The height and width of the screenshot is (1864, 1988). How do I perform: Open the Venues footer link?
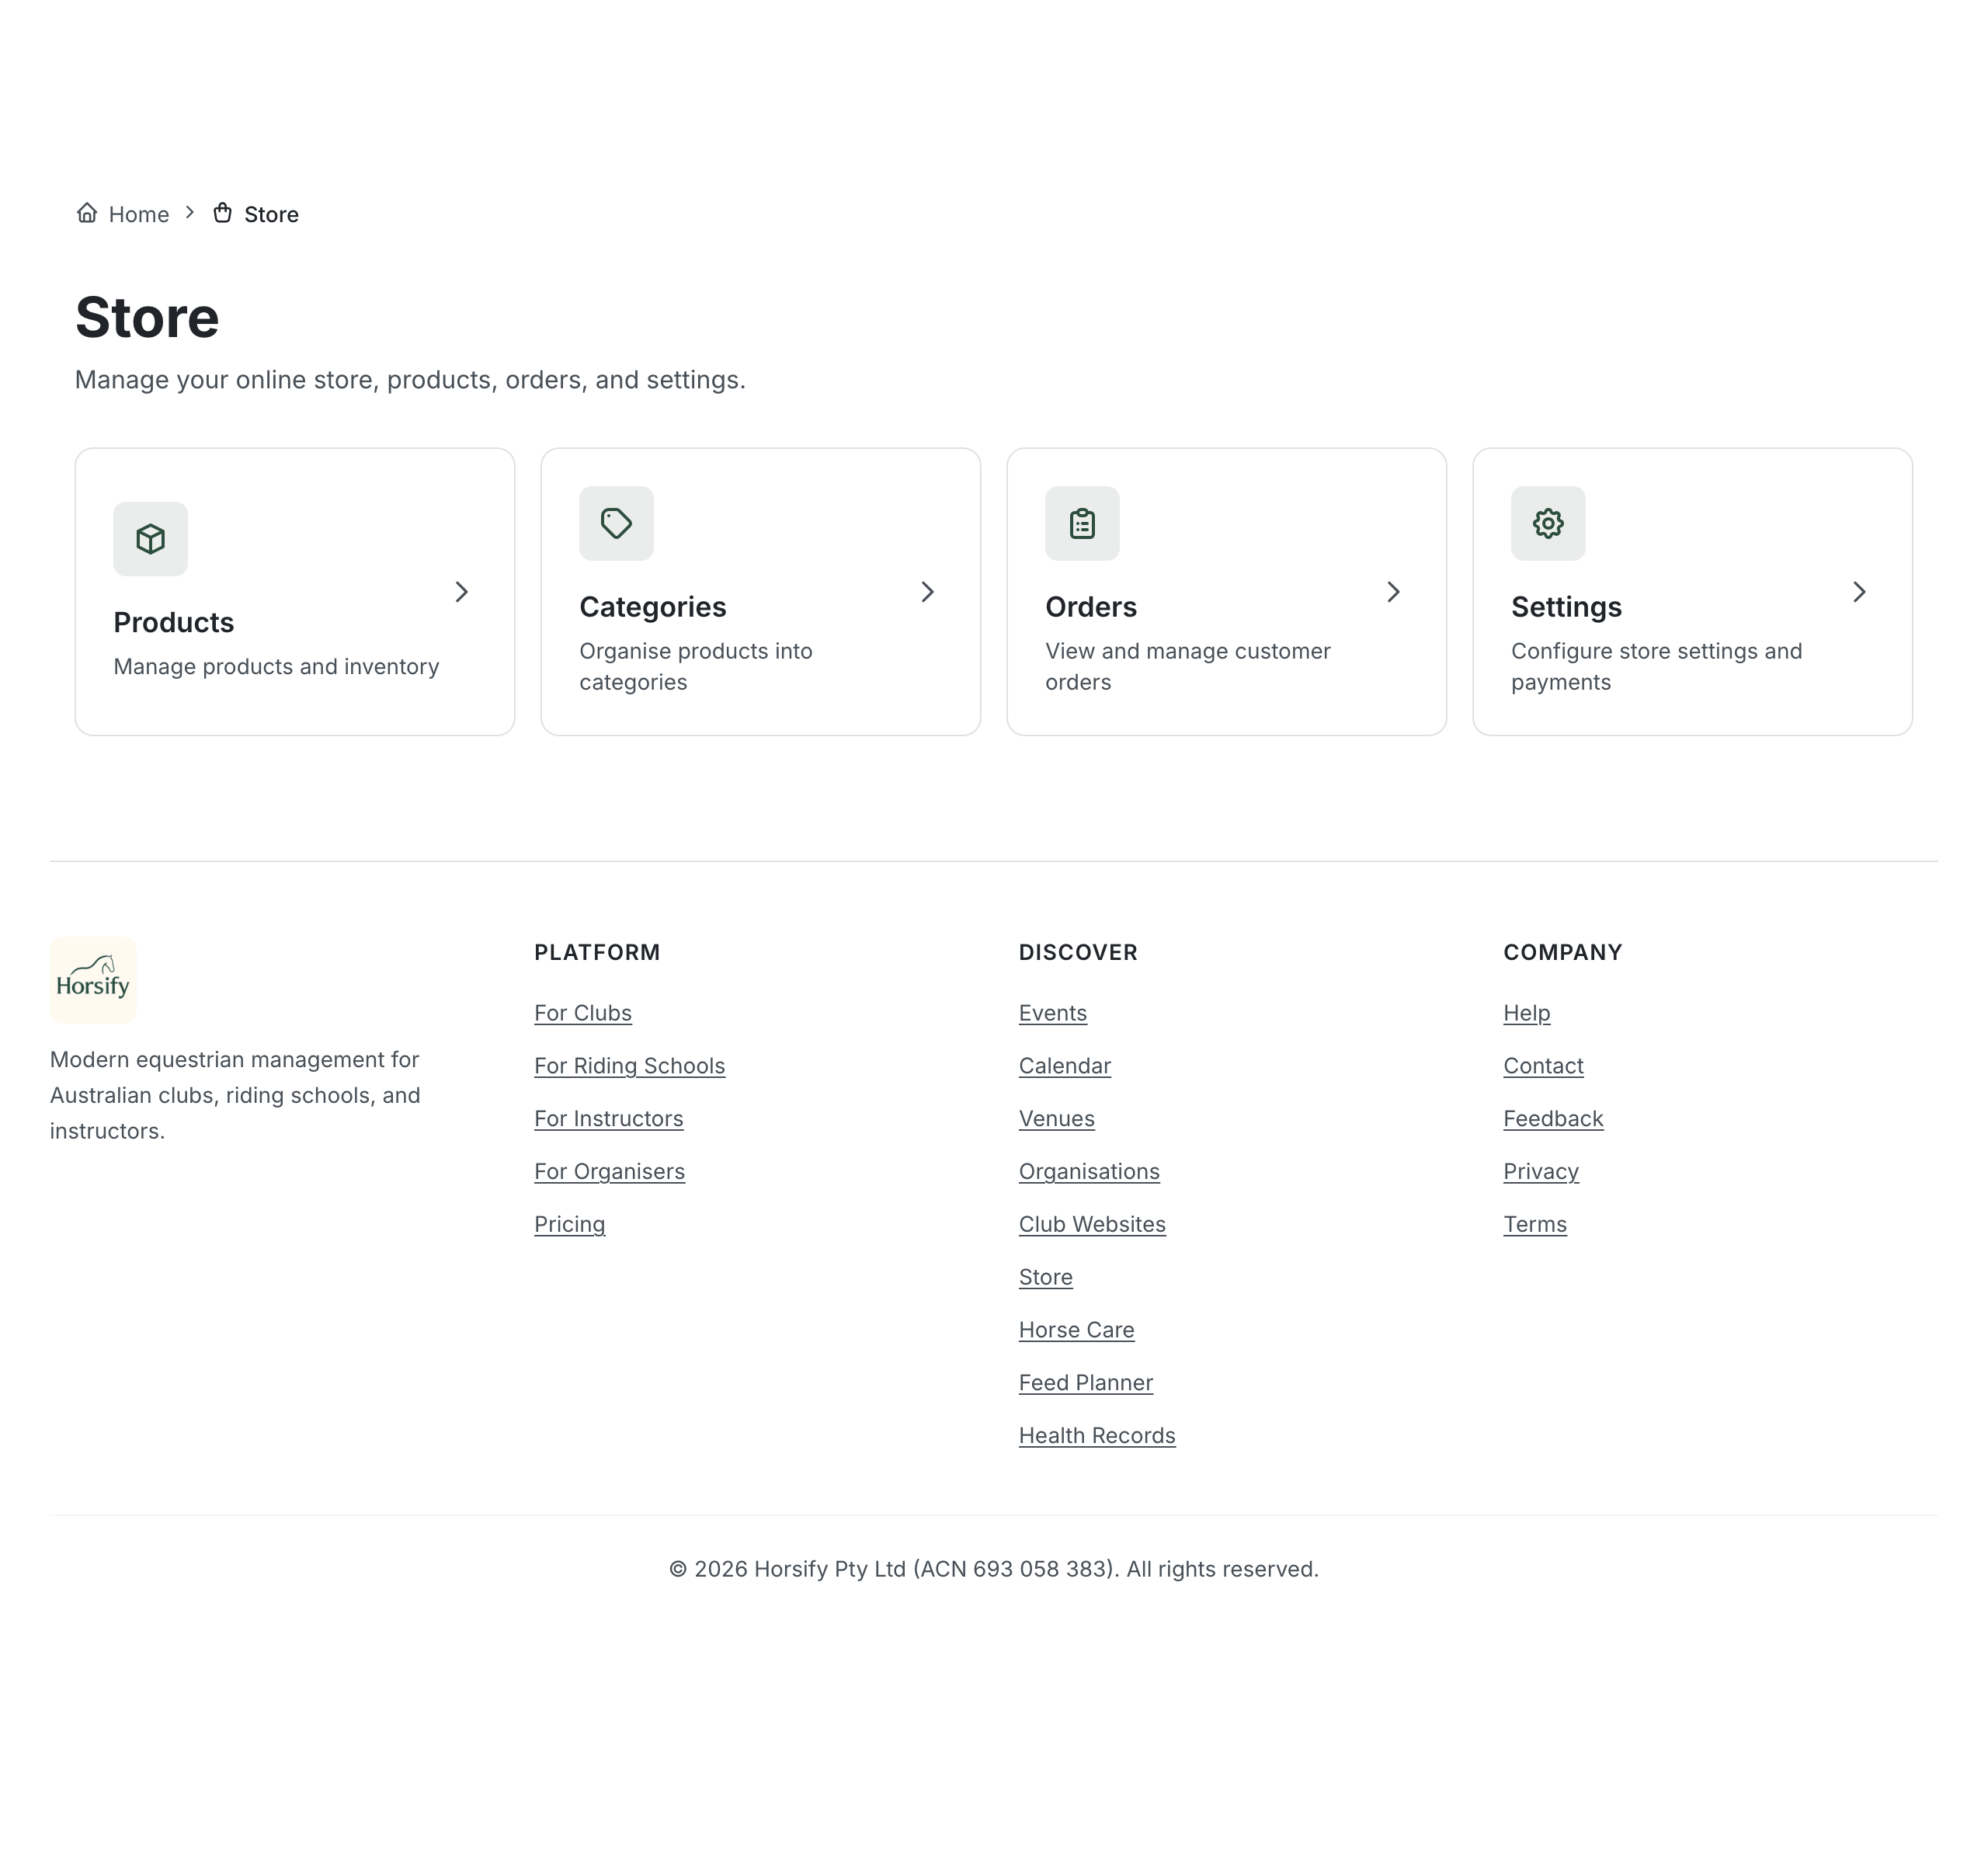tap(1057, 1119)
